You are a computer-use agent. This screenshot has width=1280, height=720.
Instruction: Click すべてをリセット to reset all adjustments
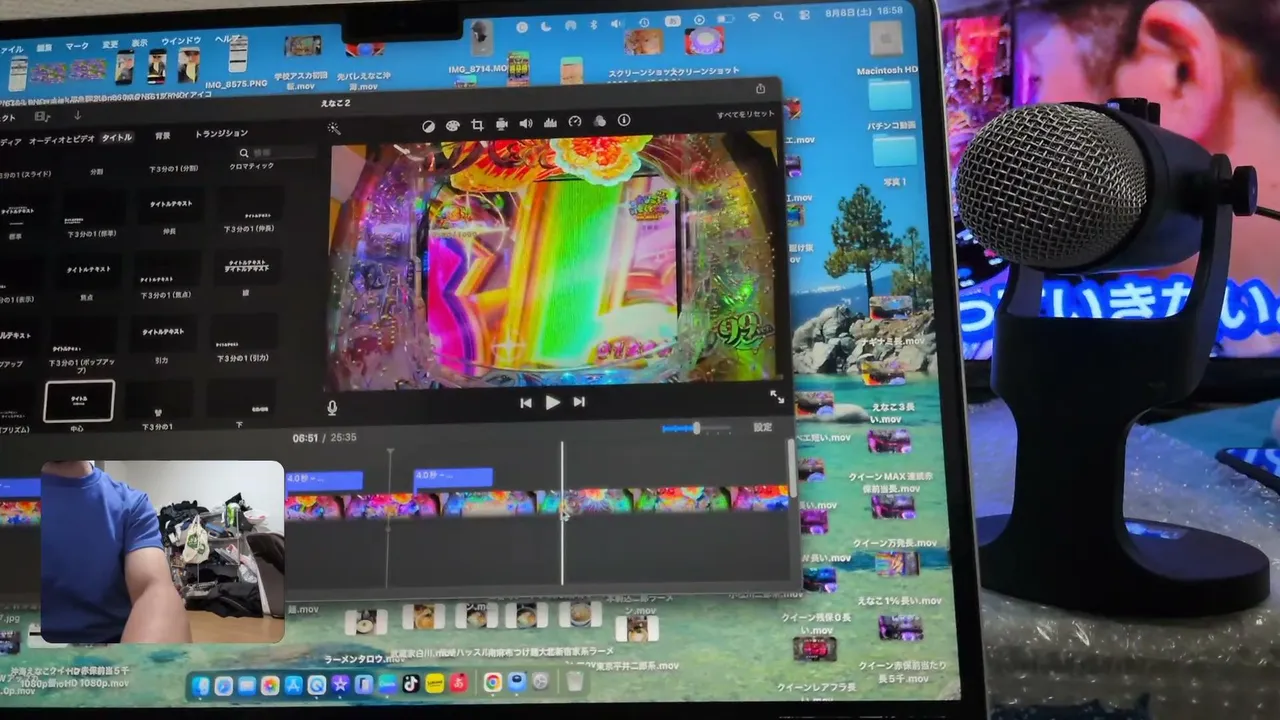tap(745, 115)
